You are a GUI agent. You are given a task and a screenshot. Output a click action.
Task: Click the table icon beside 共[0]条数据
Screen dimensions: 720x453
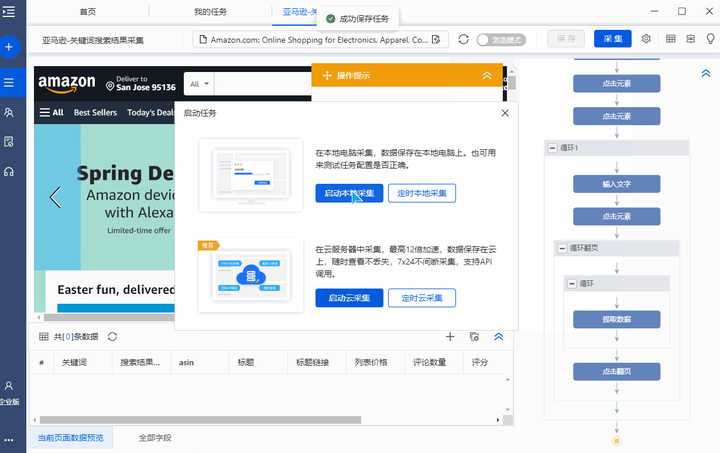coord(44,336)
